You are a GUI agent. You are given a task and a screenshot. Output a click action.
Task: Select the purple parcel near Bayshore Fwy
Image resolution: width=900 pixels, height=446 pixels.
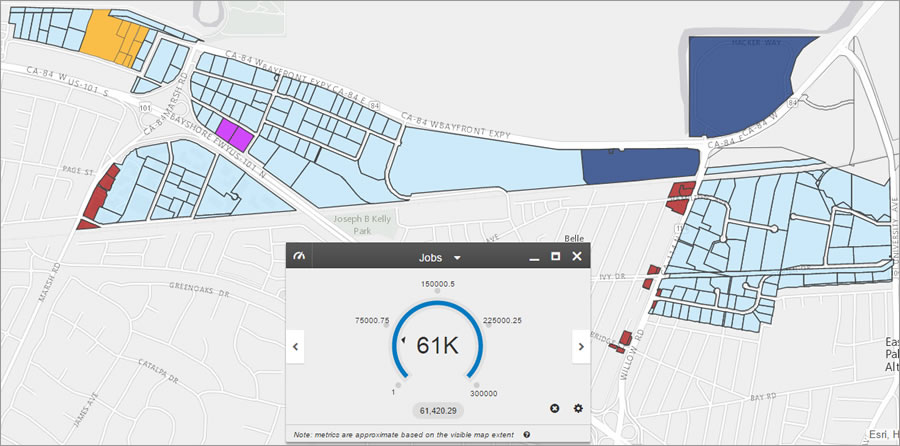point(234,135)
